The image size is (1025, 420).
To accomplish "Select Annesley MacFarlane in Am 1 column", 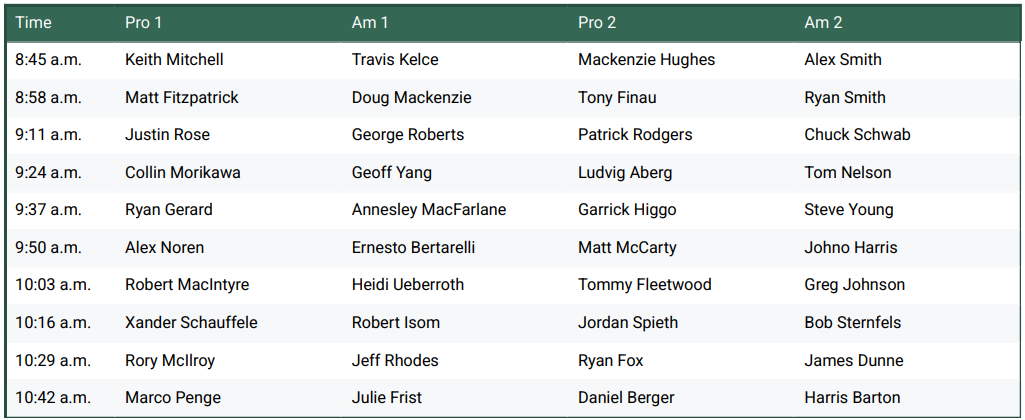I will coord(429,210).
